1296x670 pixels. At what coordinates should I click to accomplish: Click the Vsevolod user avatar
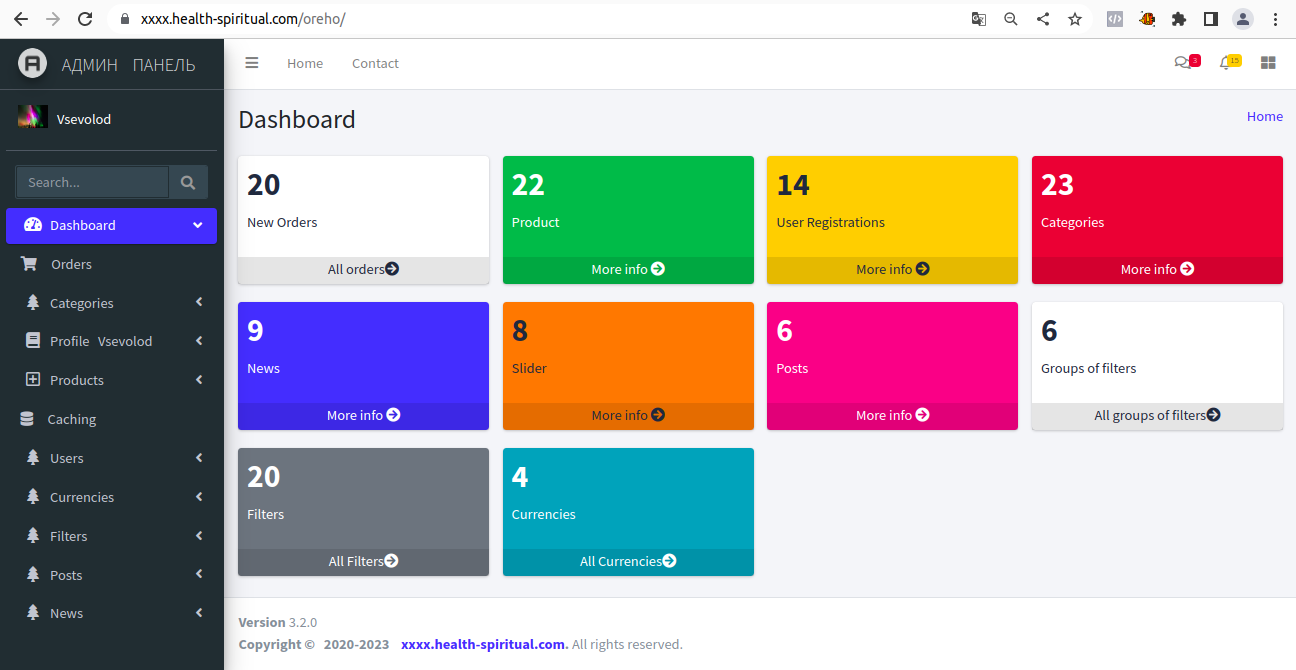coord(33,117)
